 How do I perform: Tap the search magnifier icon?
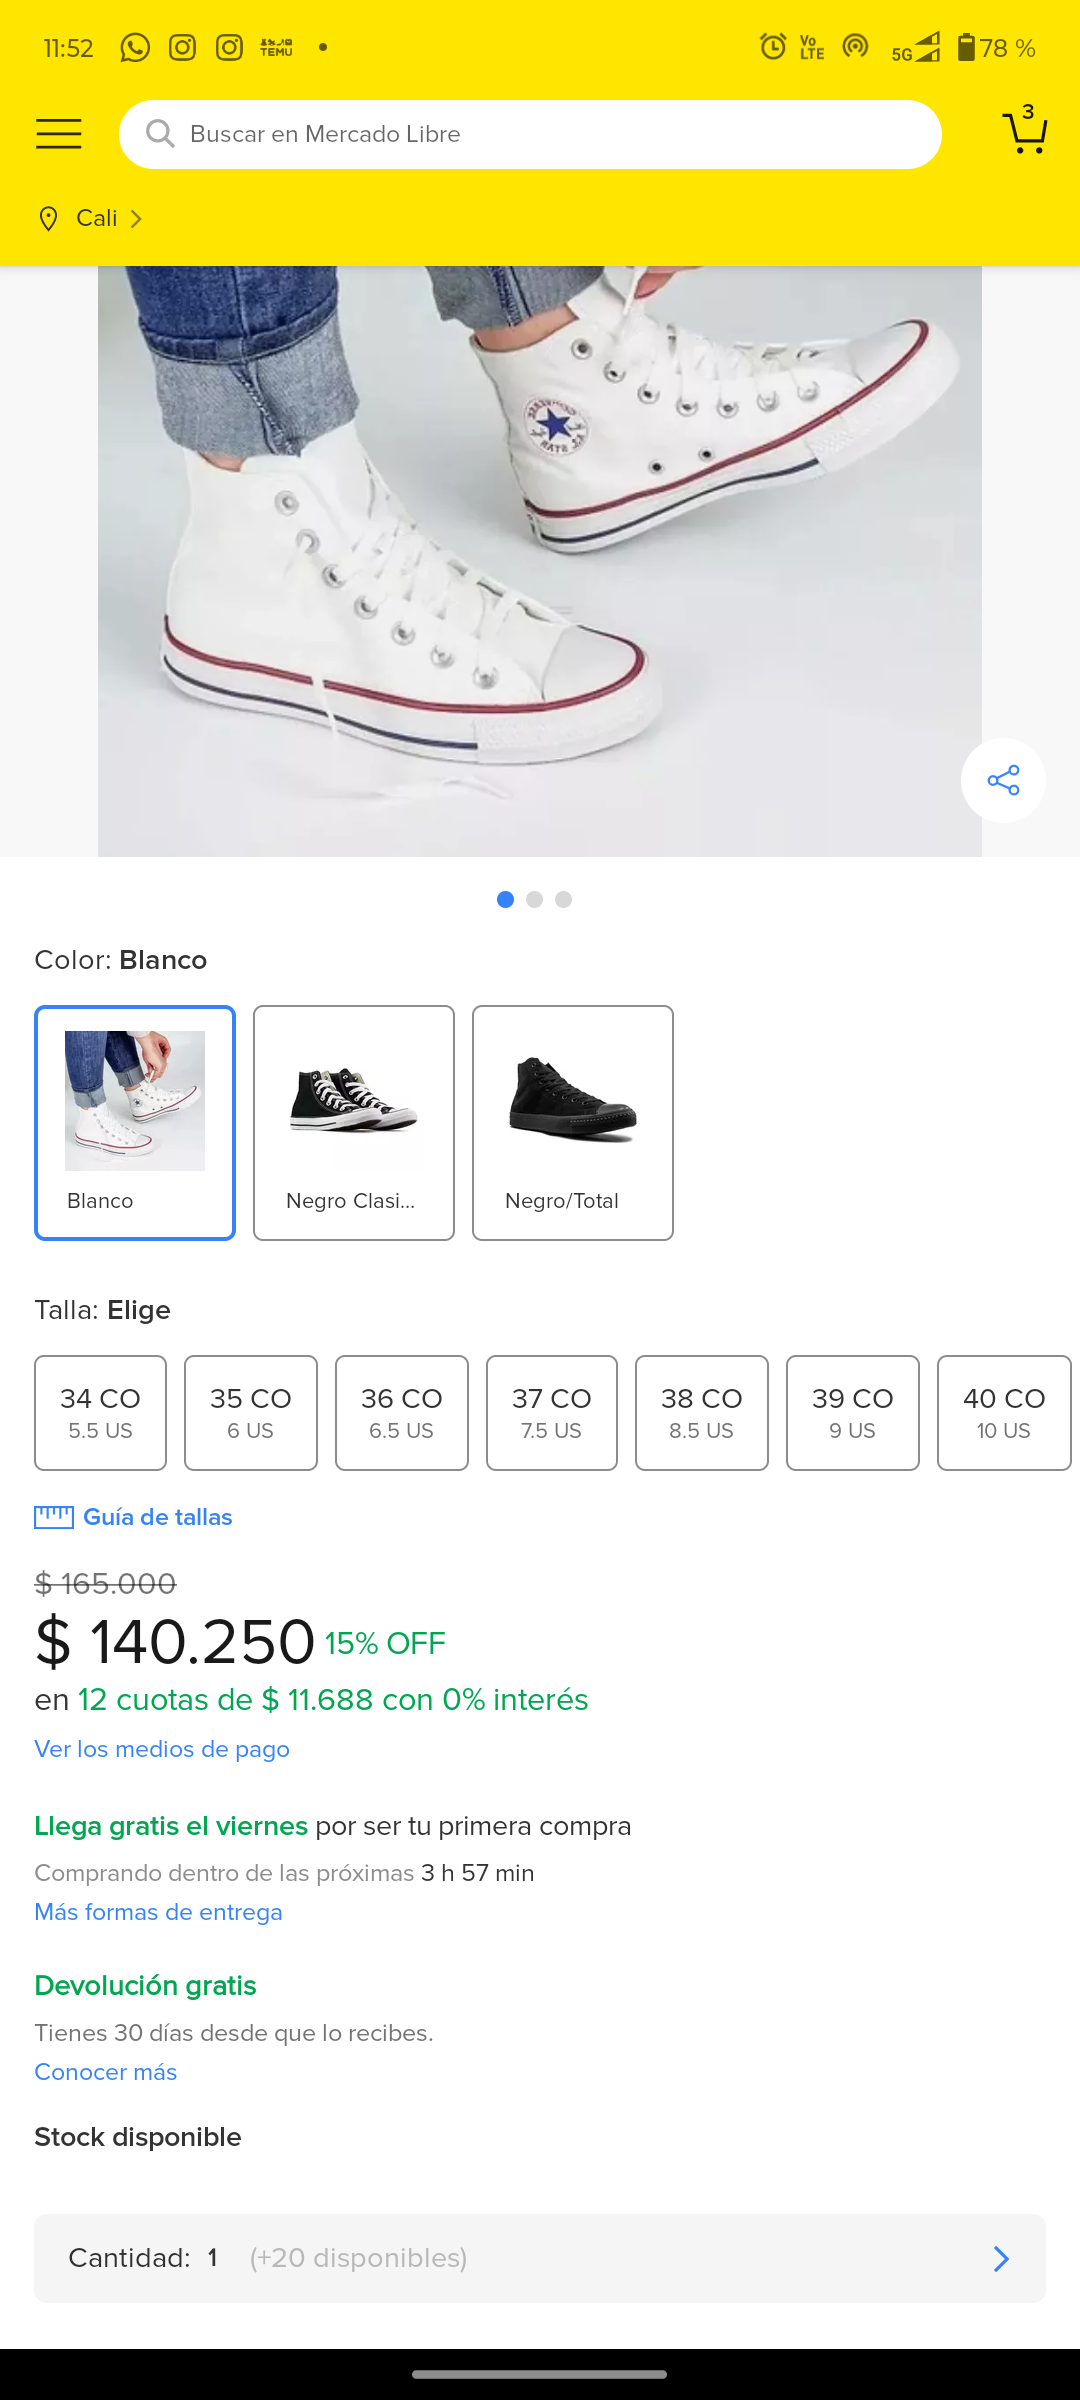(x=160, y=134)
